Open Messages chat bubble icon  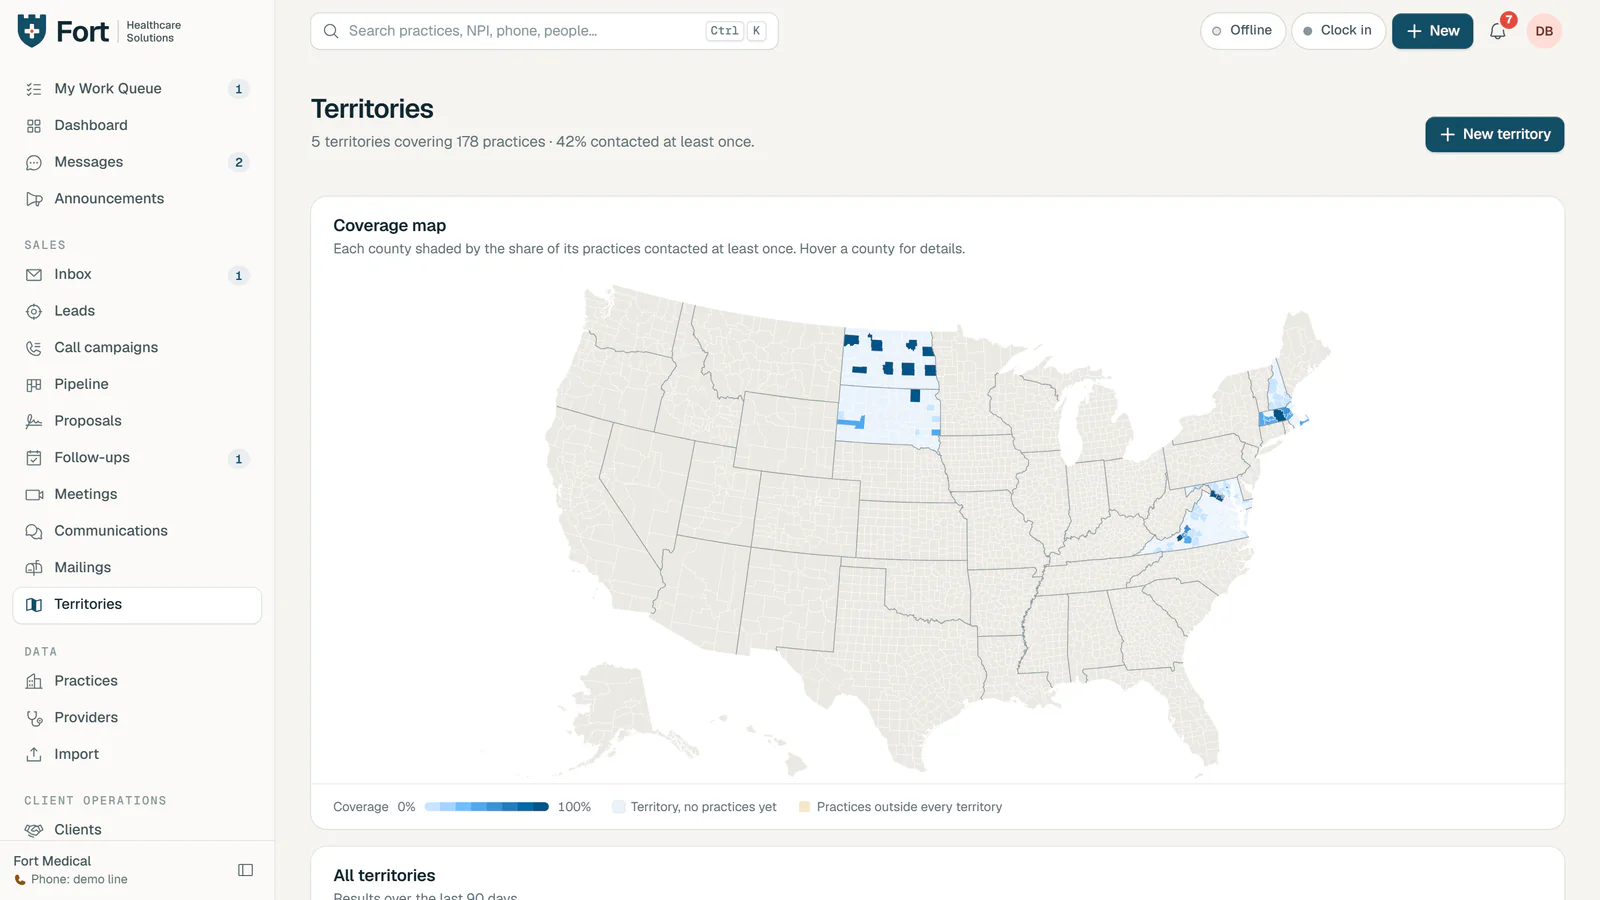point(34,162)
